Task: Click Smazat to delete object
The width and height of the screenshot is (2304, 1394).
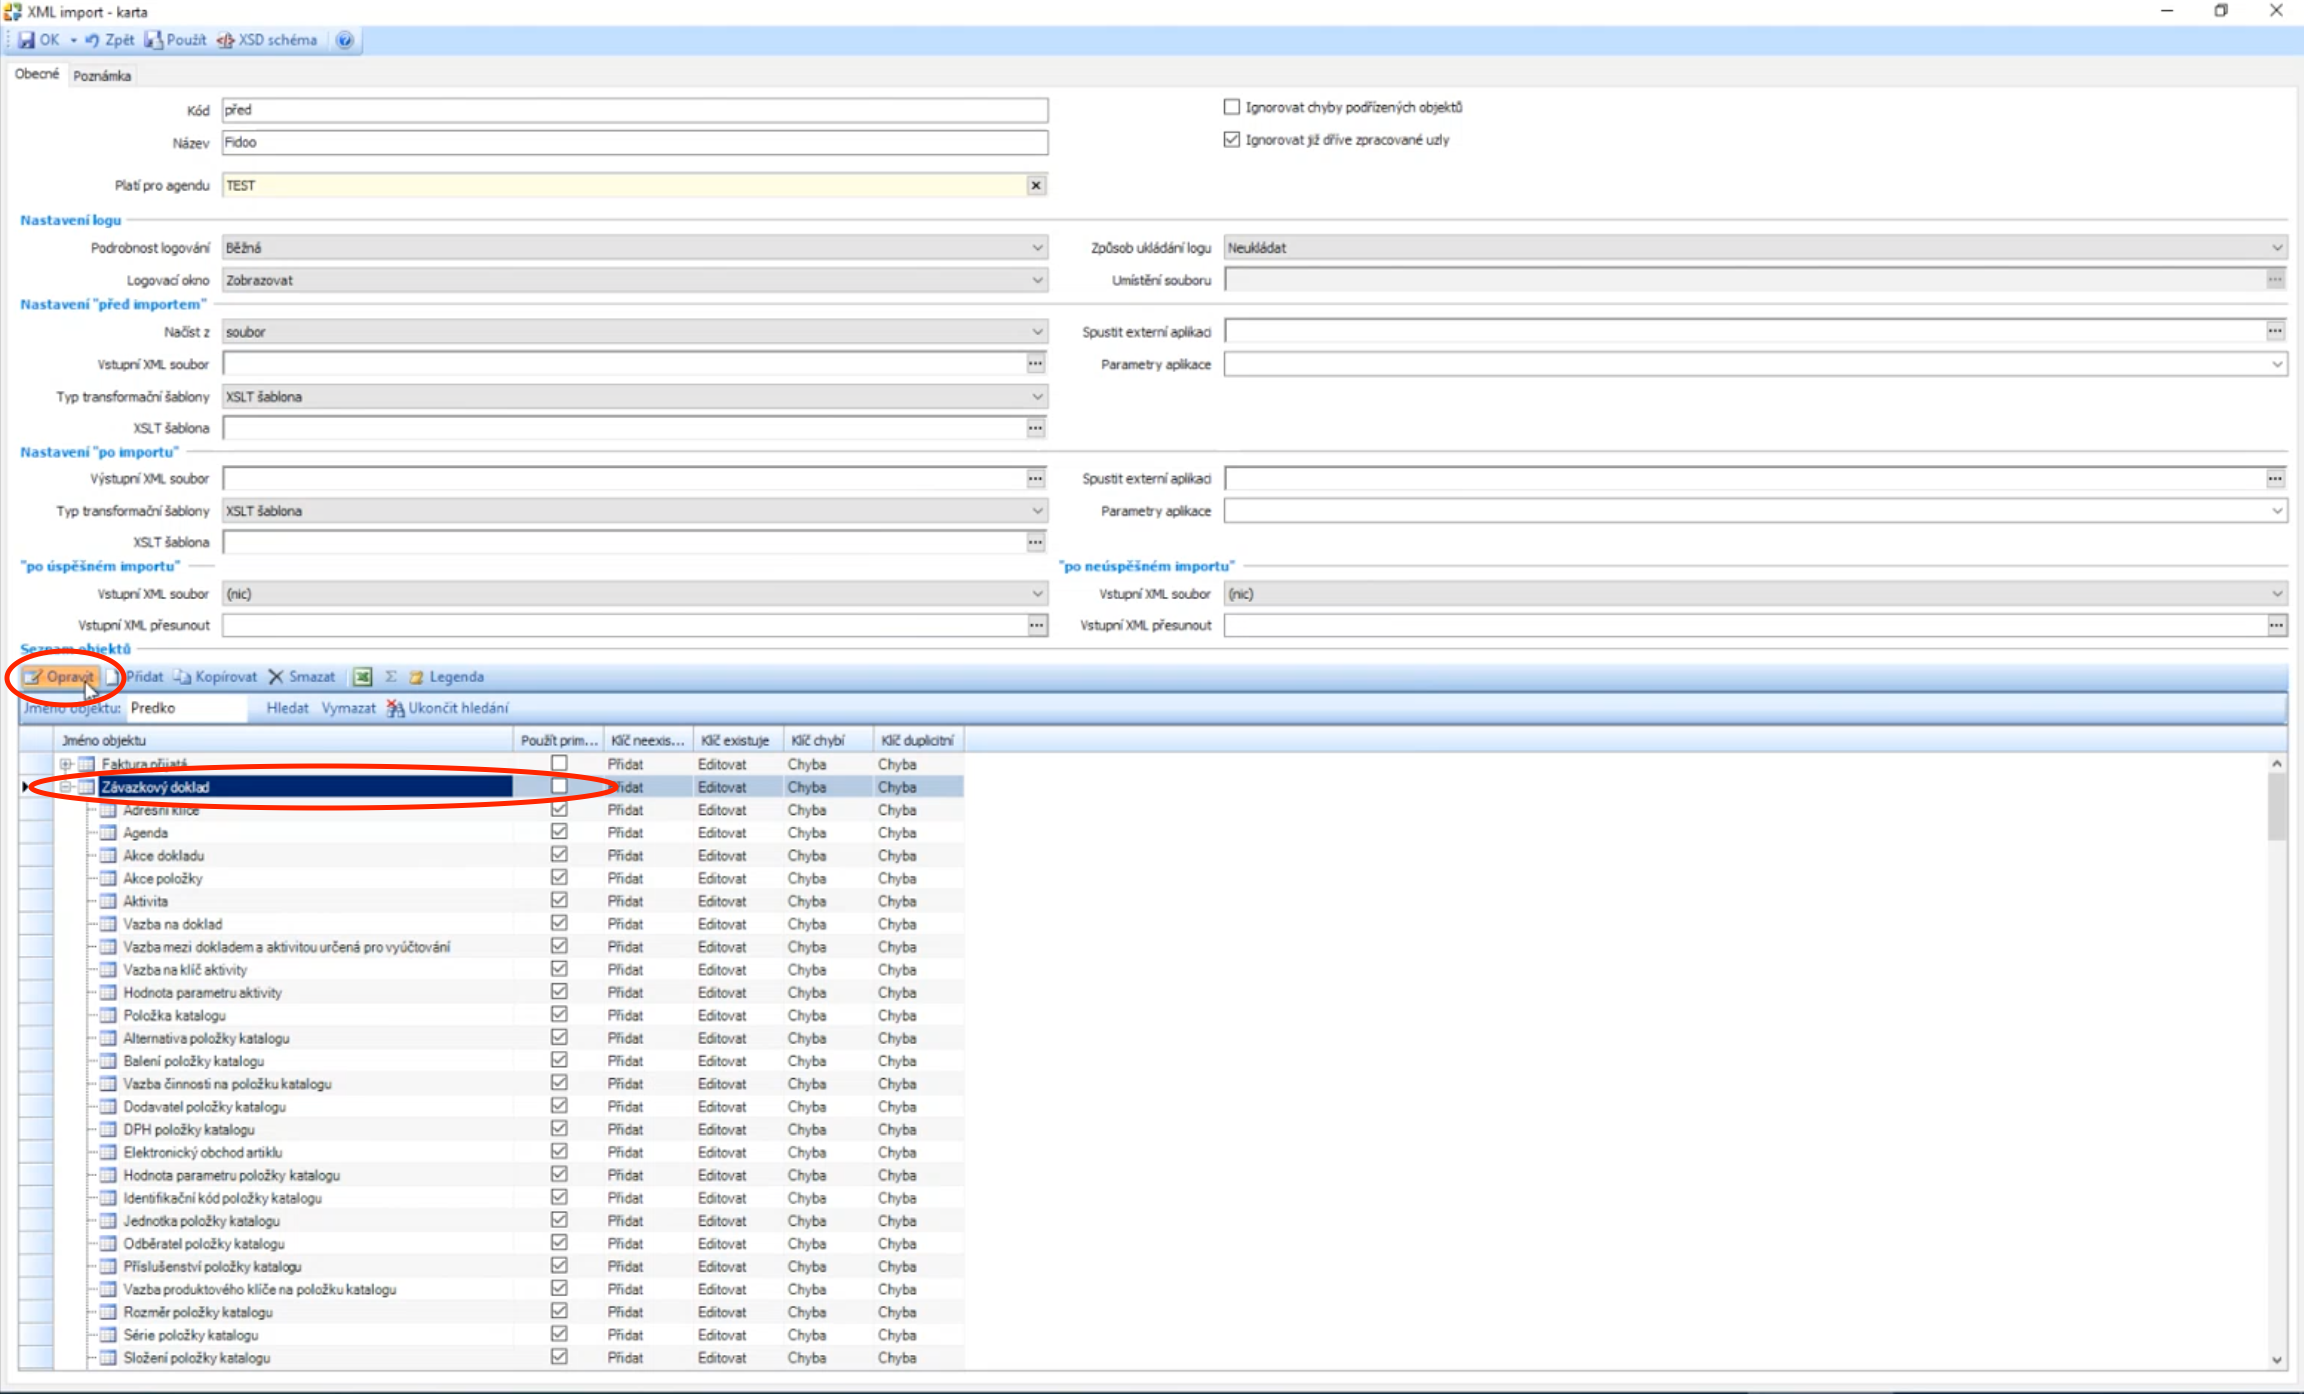Action: pos(302,677)
